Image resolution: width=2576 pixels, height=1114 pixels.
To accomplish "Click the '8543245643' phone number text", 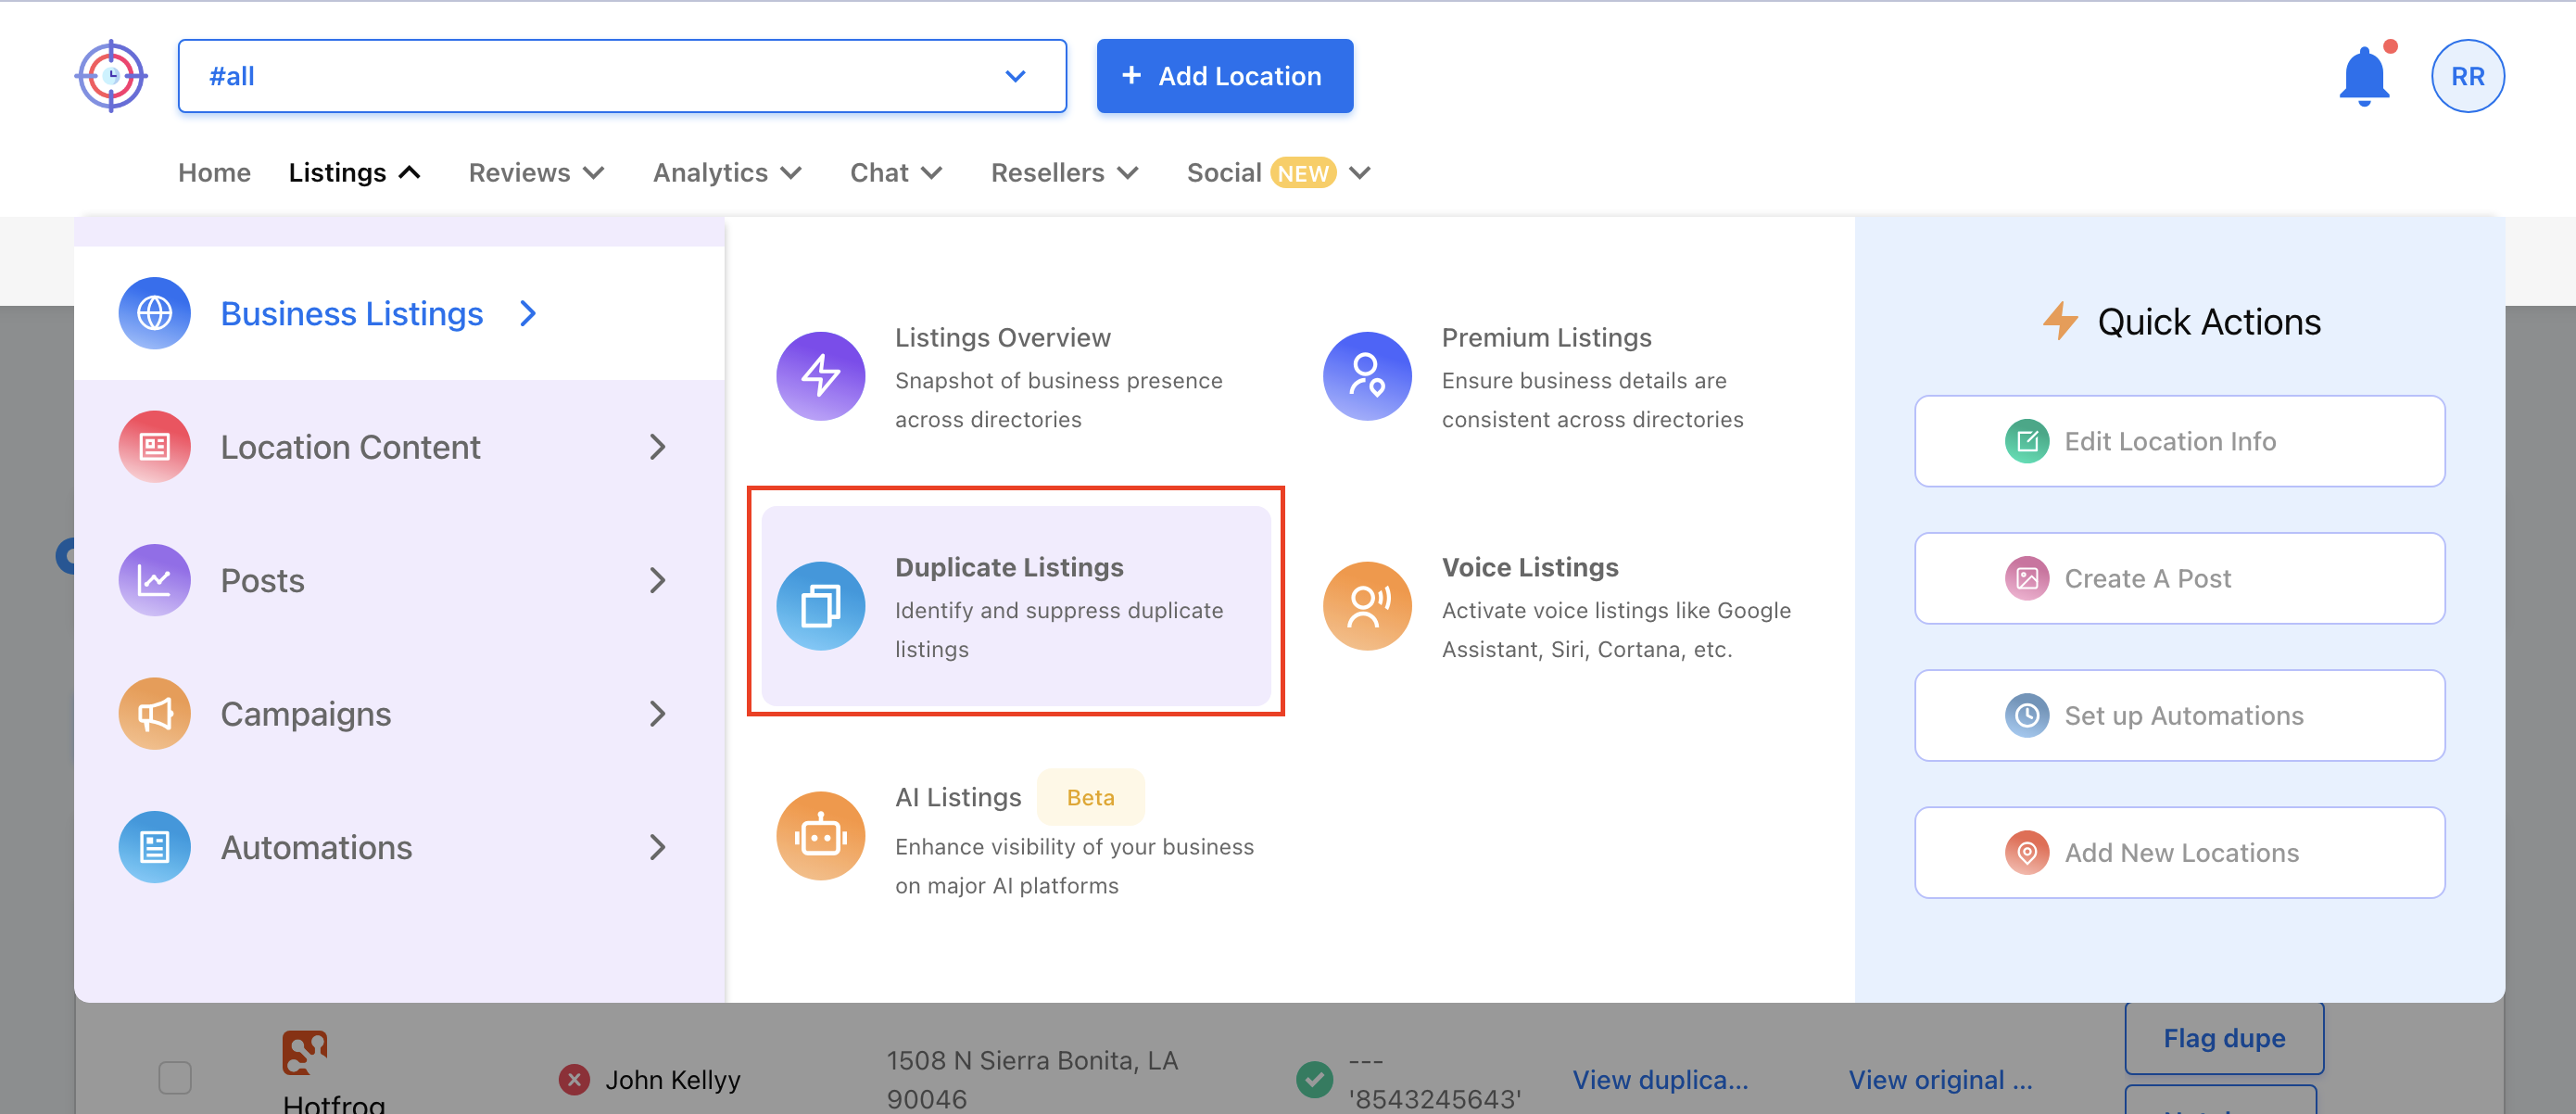I will (x=1435, y=1099).
